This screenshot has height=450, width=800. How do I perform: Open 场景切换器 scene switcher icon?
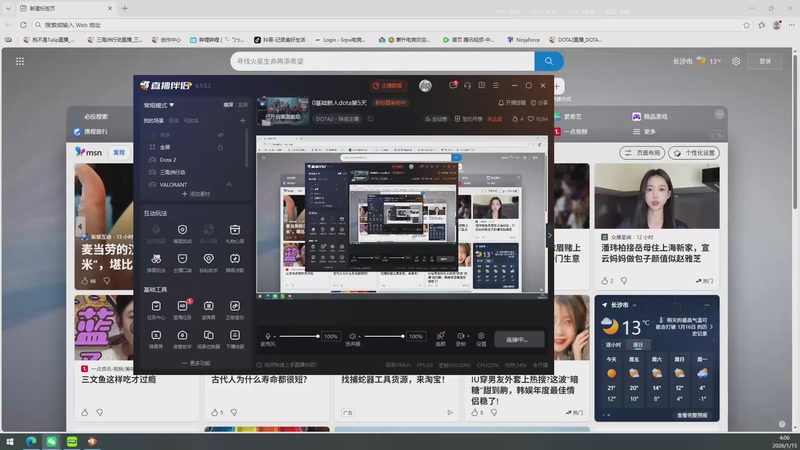(x=208, y=335)
